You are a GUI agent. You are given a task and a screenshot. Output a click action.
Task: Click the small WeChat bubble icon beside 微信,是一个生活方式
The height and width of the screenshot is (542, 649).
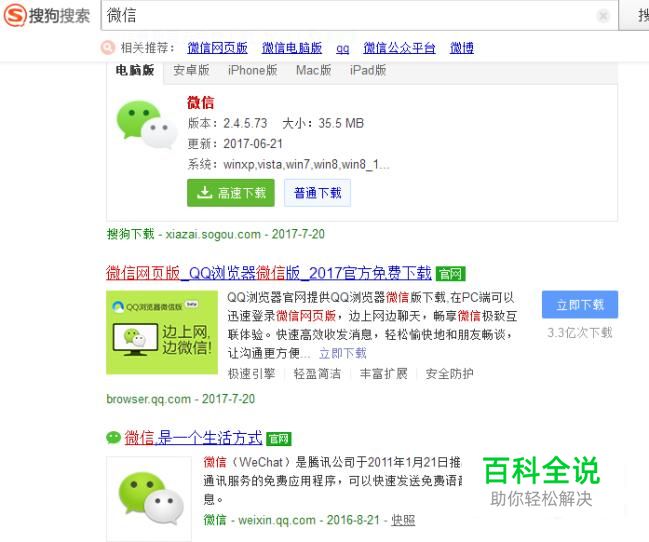pyautogui.click(x=113, y=438)
